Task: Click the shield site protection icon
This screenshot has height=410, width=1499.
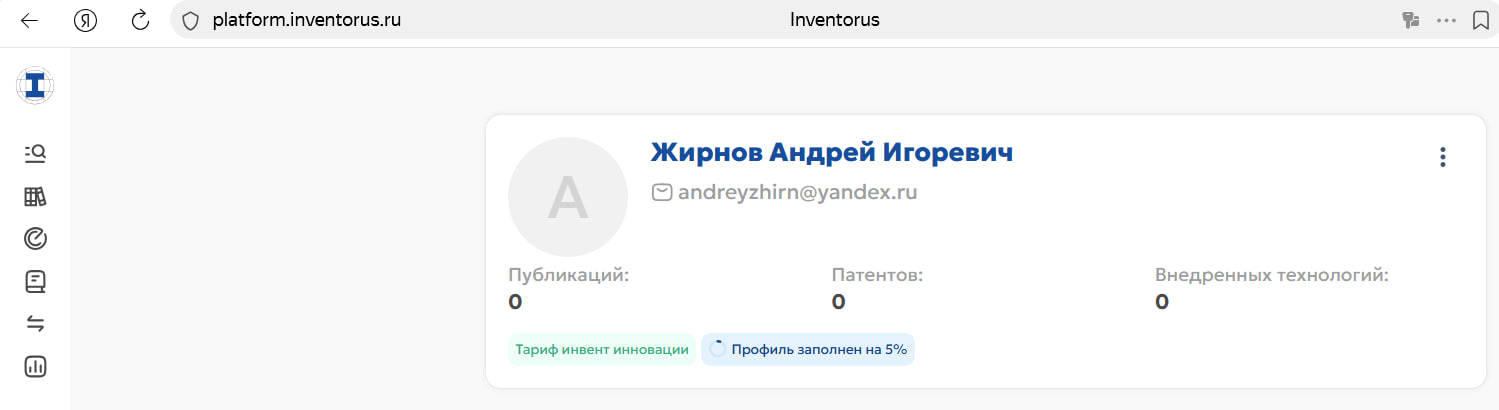Action: point(190,20)
